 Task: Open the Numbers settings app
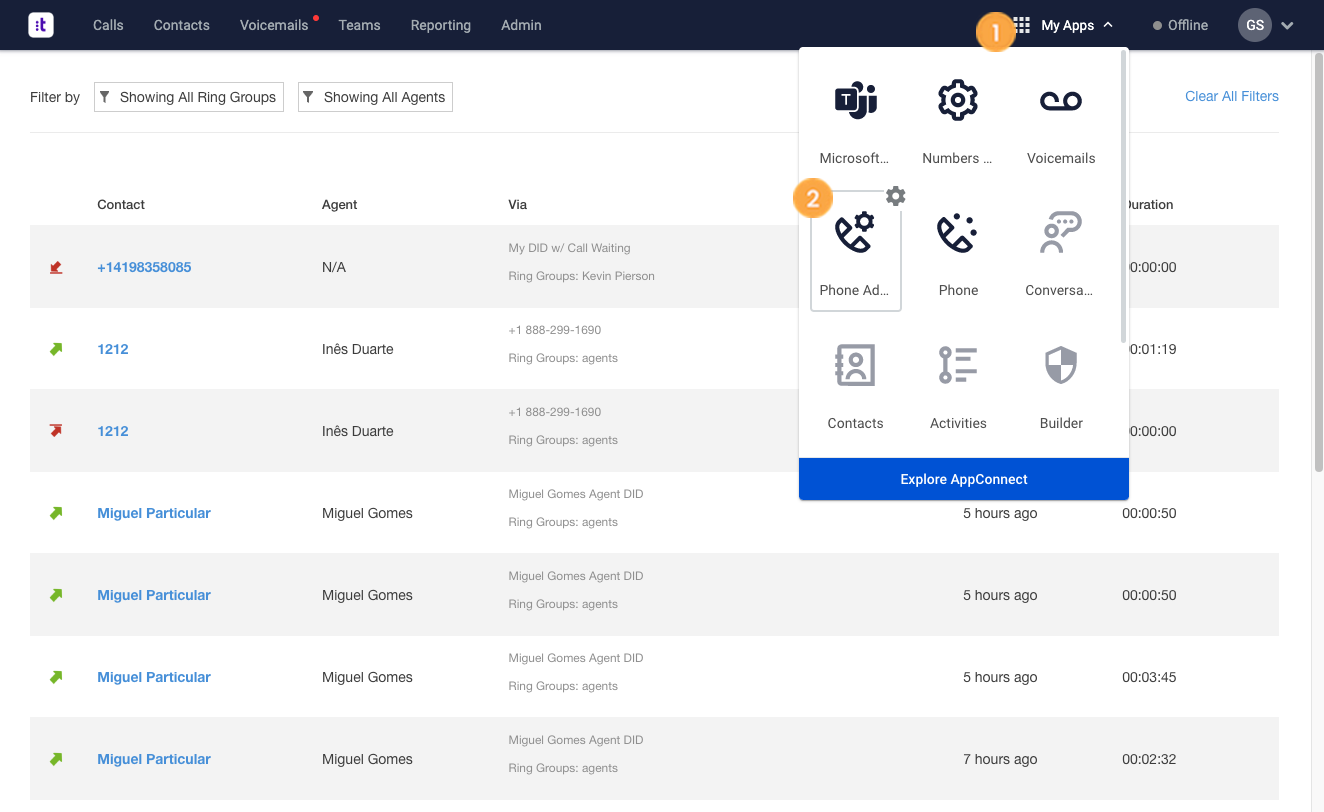958,120
